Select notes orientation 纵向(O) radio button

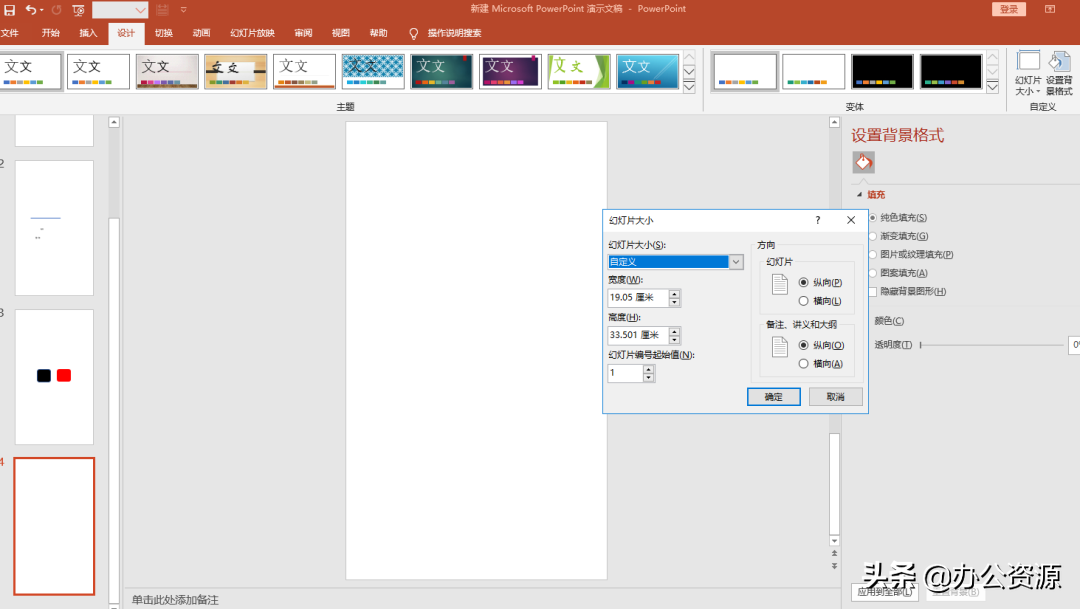tap(803, 345)
